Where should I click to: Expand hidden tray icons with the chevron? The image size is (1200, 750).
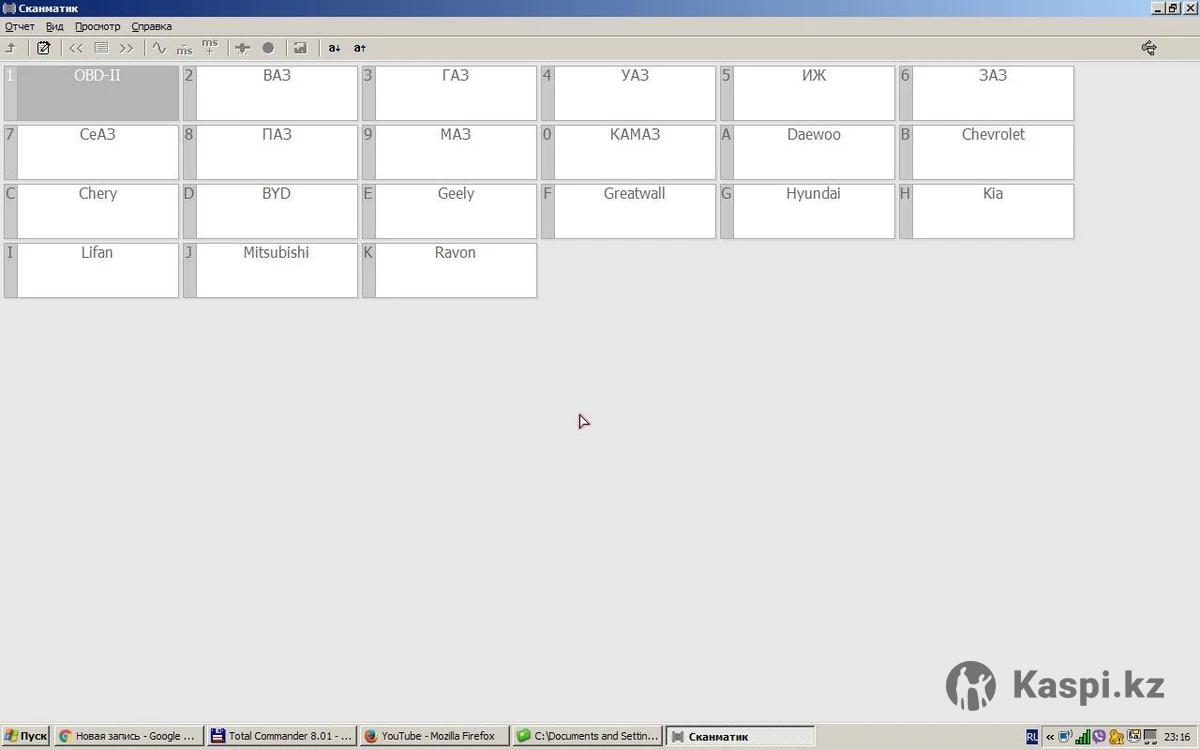(1050, 737)
